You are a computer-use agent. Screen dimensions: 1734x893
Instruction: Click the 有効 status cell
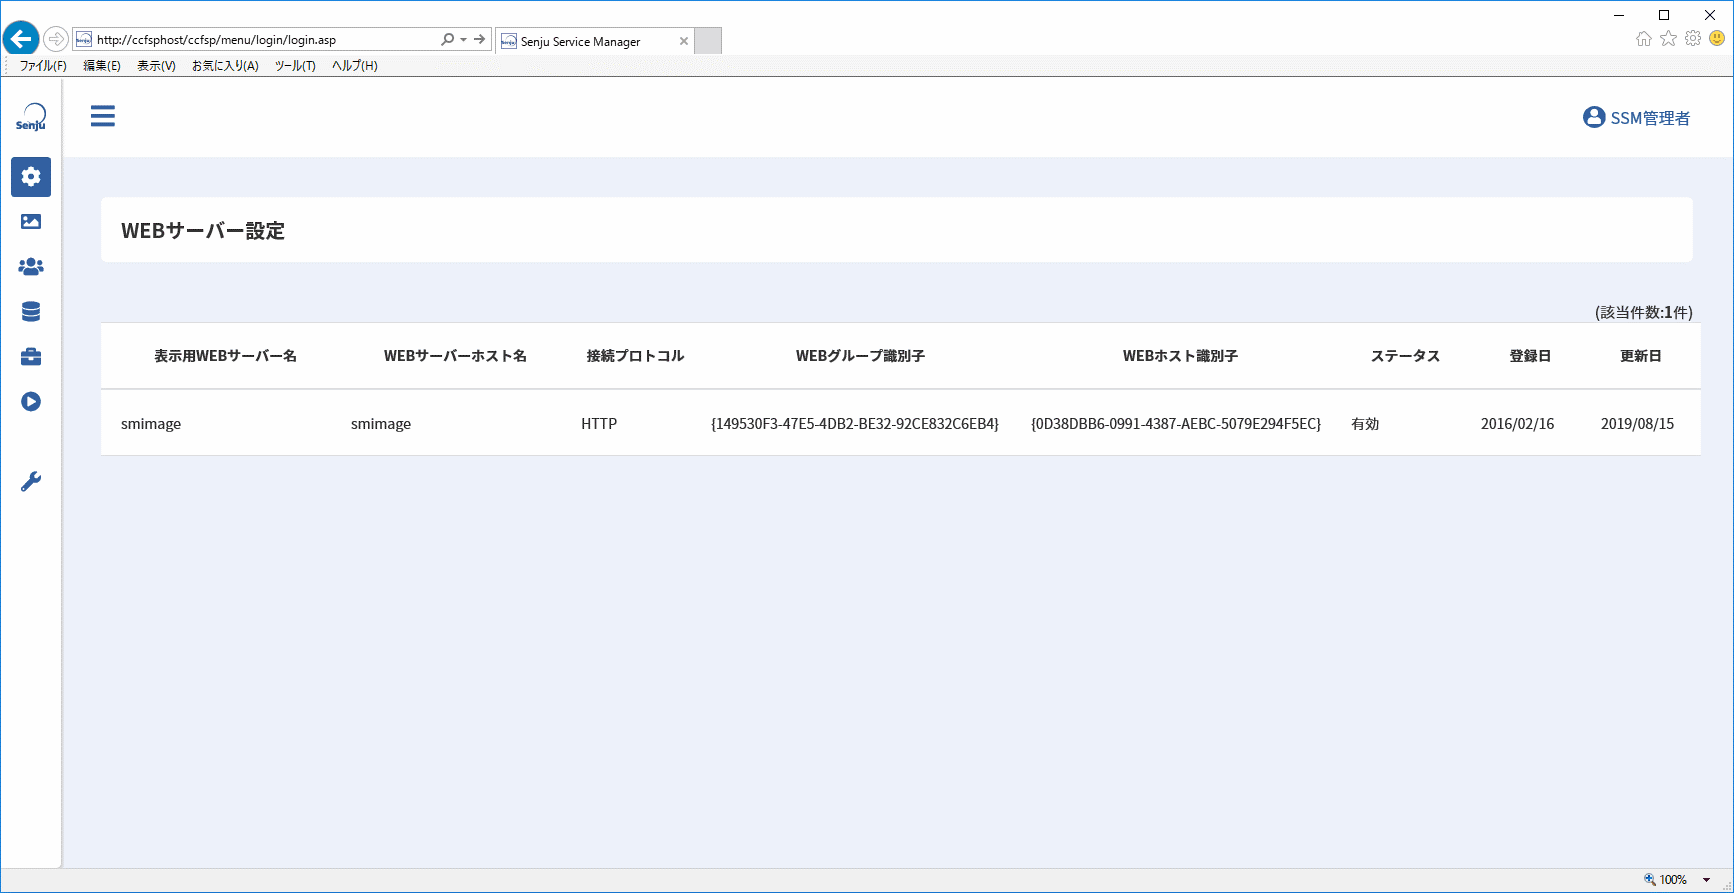pyautogui.click(x=1365, y=424)
